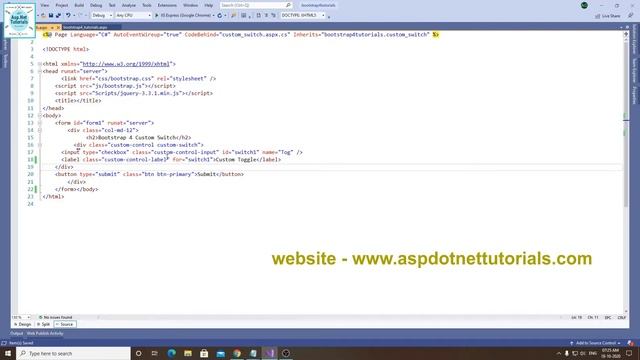Open Microsoft Store from the taskbar
The width and height of the screenshot is (640, 360).
[x=204, y=353]
